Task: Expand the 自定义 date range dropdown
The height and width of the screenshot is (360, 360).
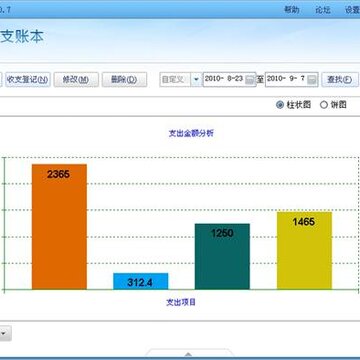Action: tap(196, 80)
